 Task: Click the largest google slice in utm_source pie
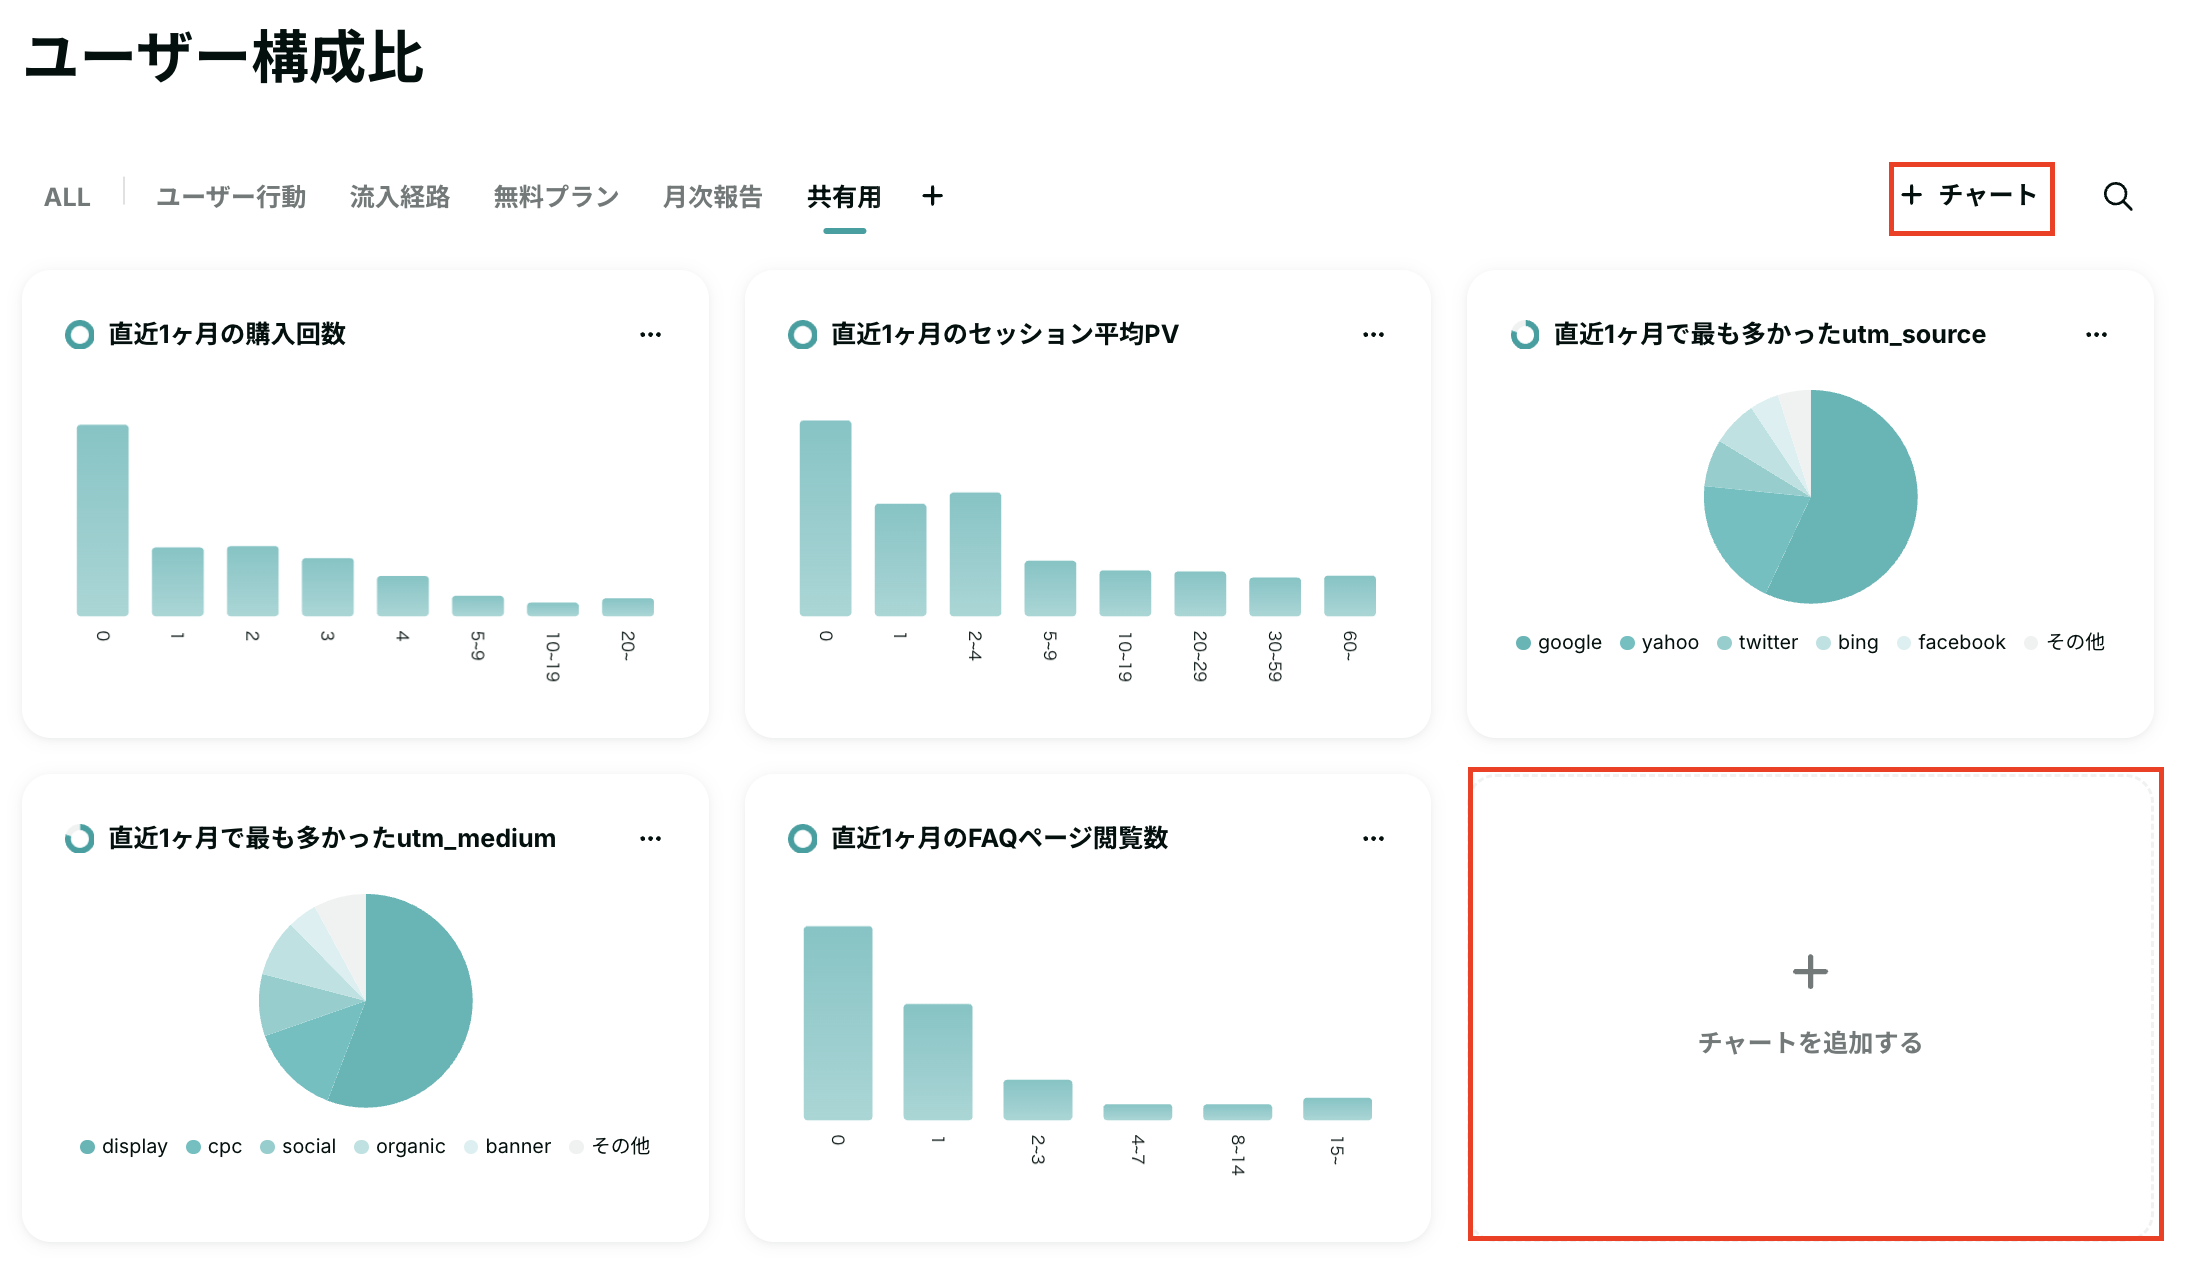coord(1860,500)
